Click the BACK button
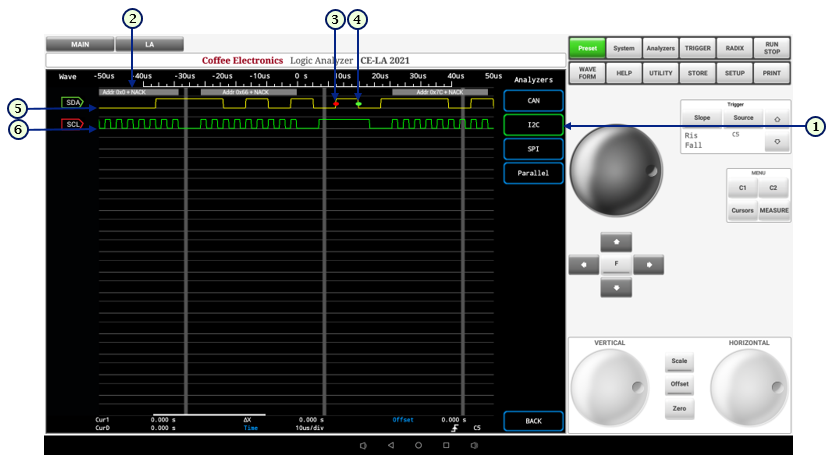Viewport: 833px width, 471px height. click(533, 421)
